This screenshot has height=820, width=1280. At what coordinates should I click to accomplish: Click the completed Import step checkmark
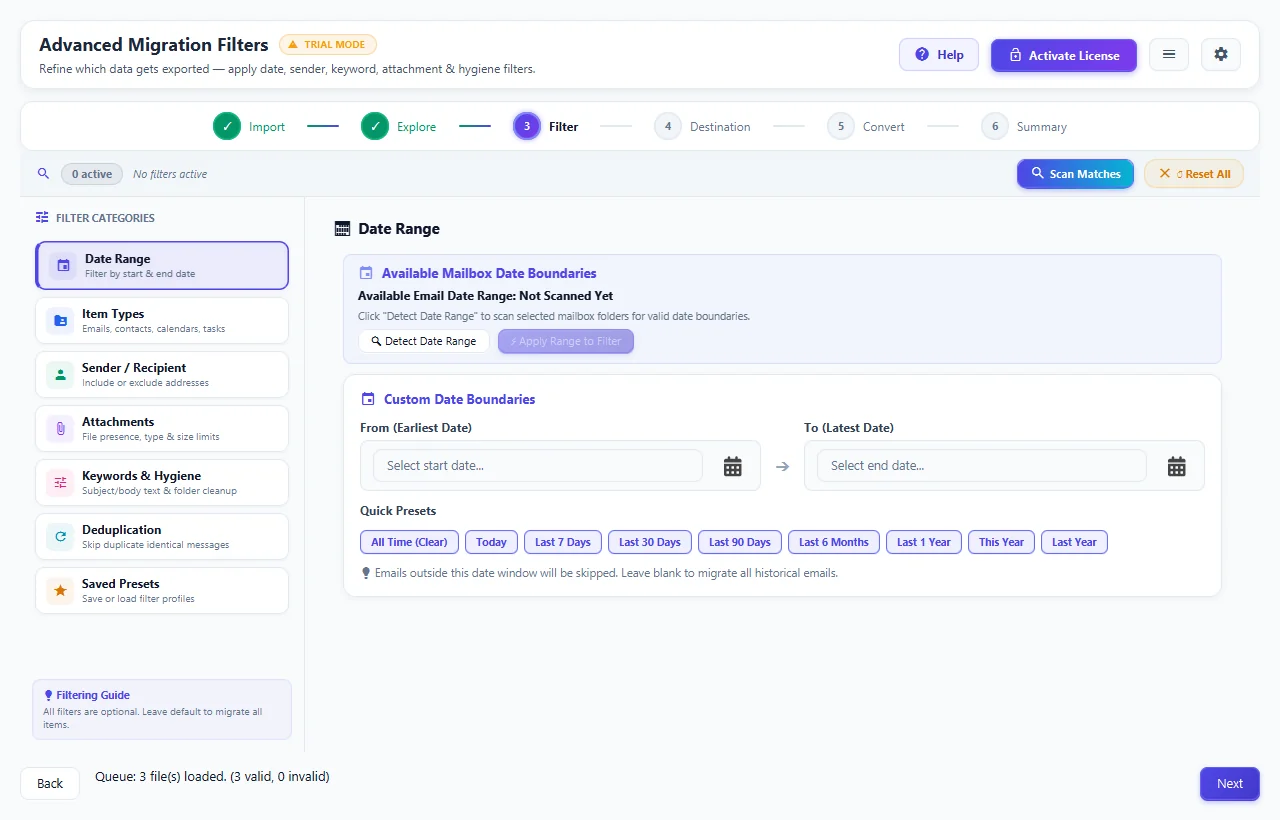(227, 127)
